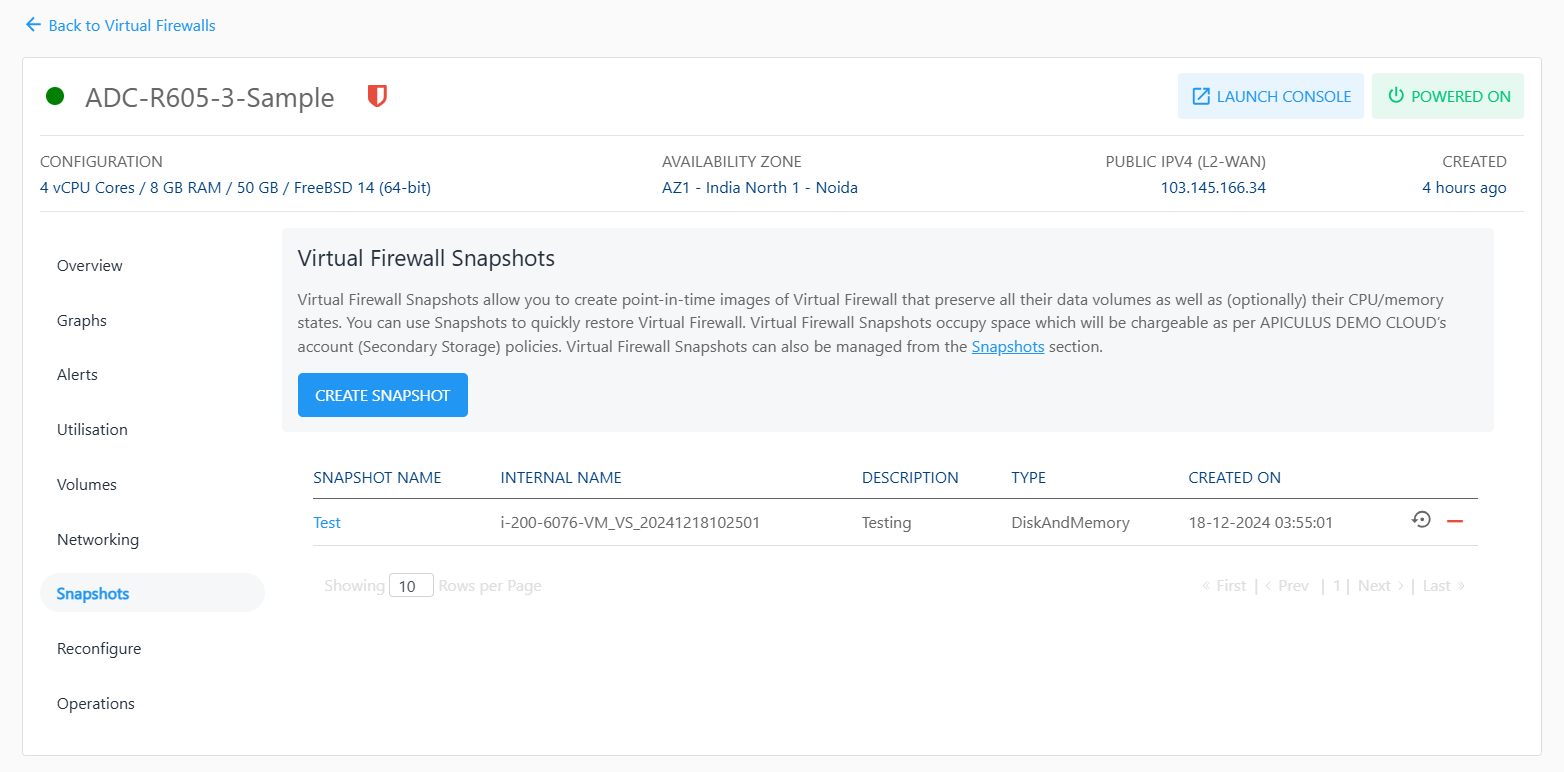The height and width of the screenshot is (772, 1564).
Task: Click the red delete snapshot icon
Action: [x=1455, y=522]
